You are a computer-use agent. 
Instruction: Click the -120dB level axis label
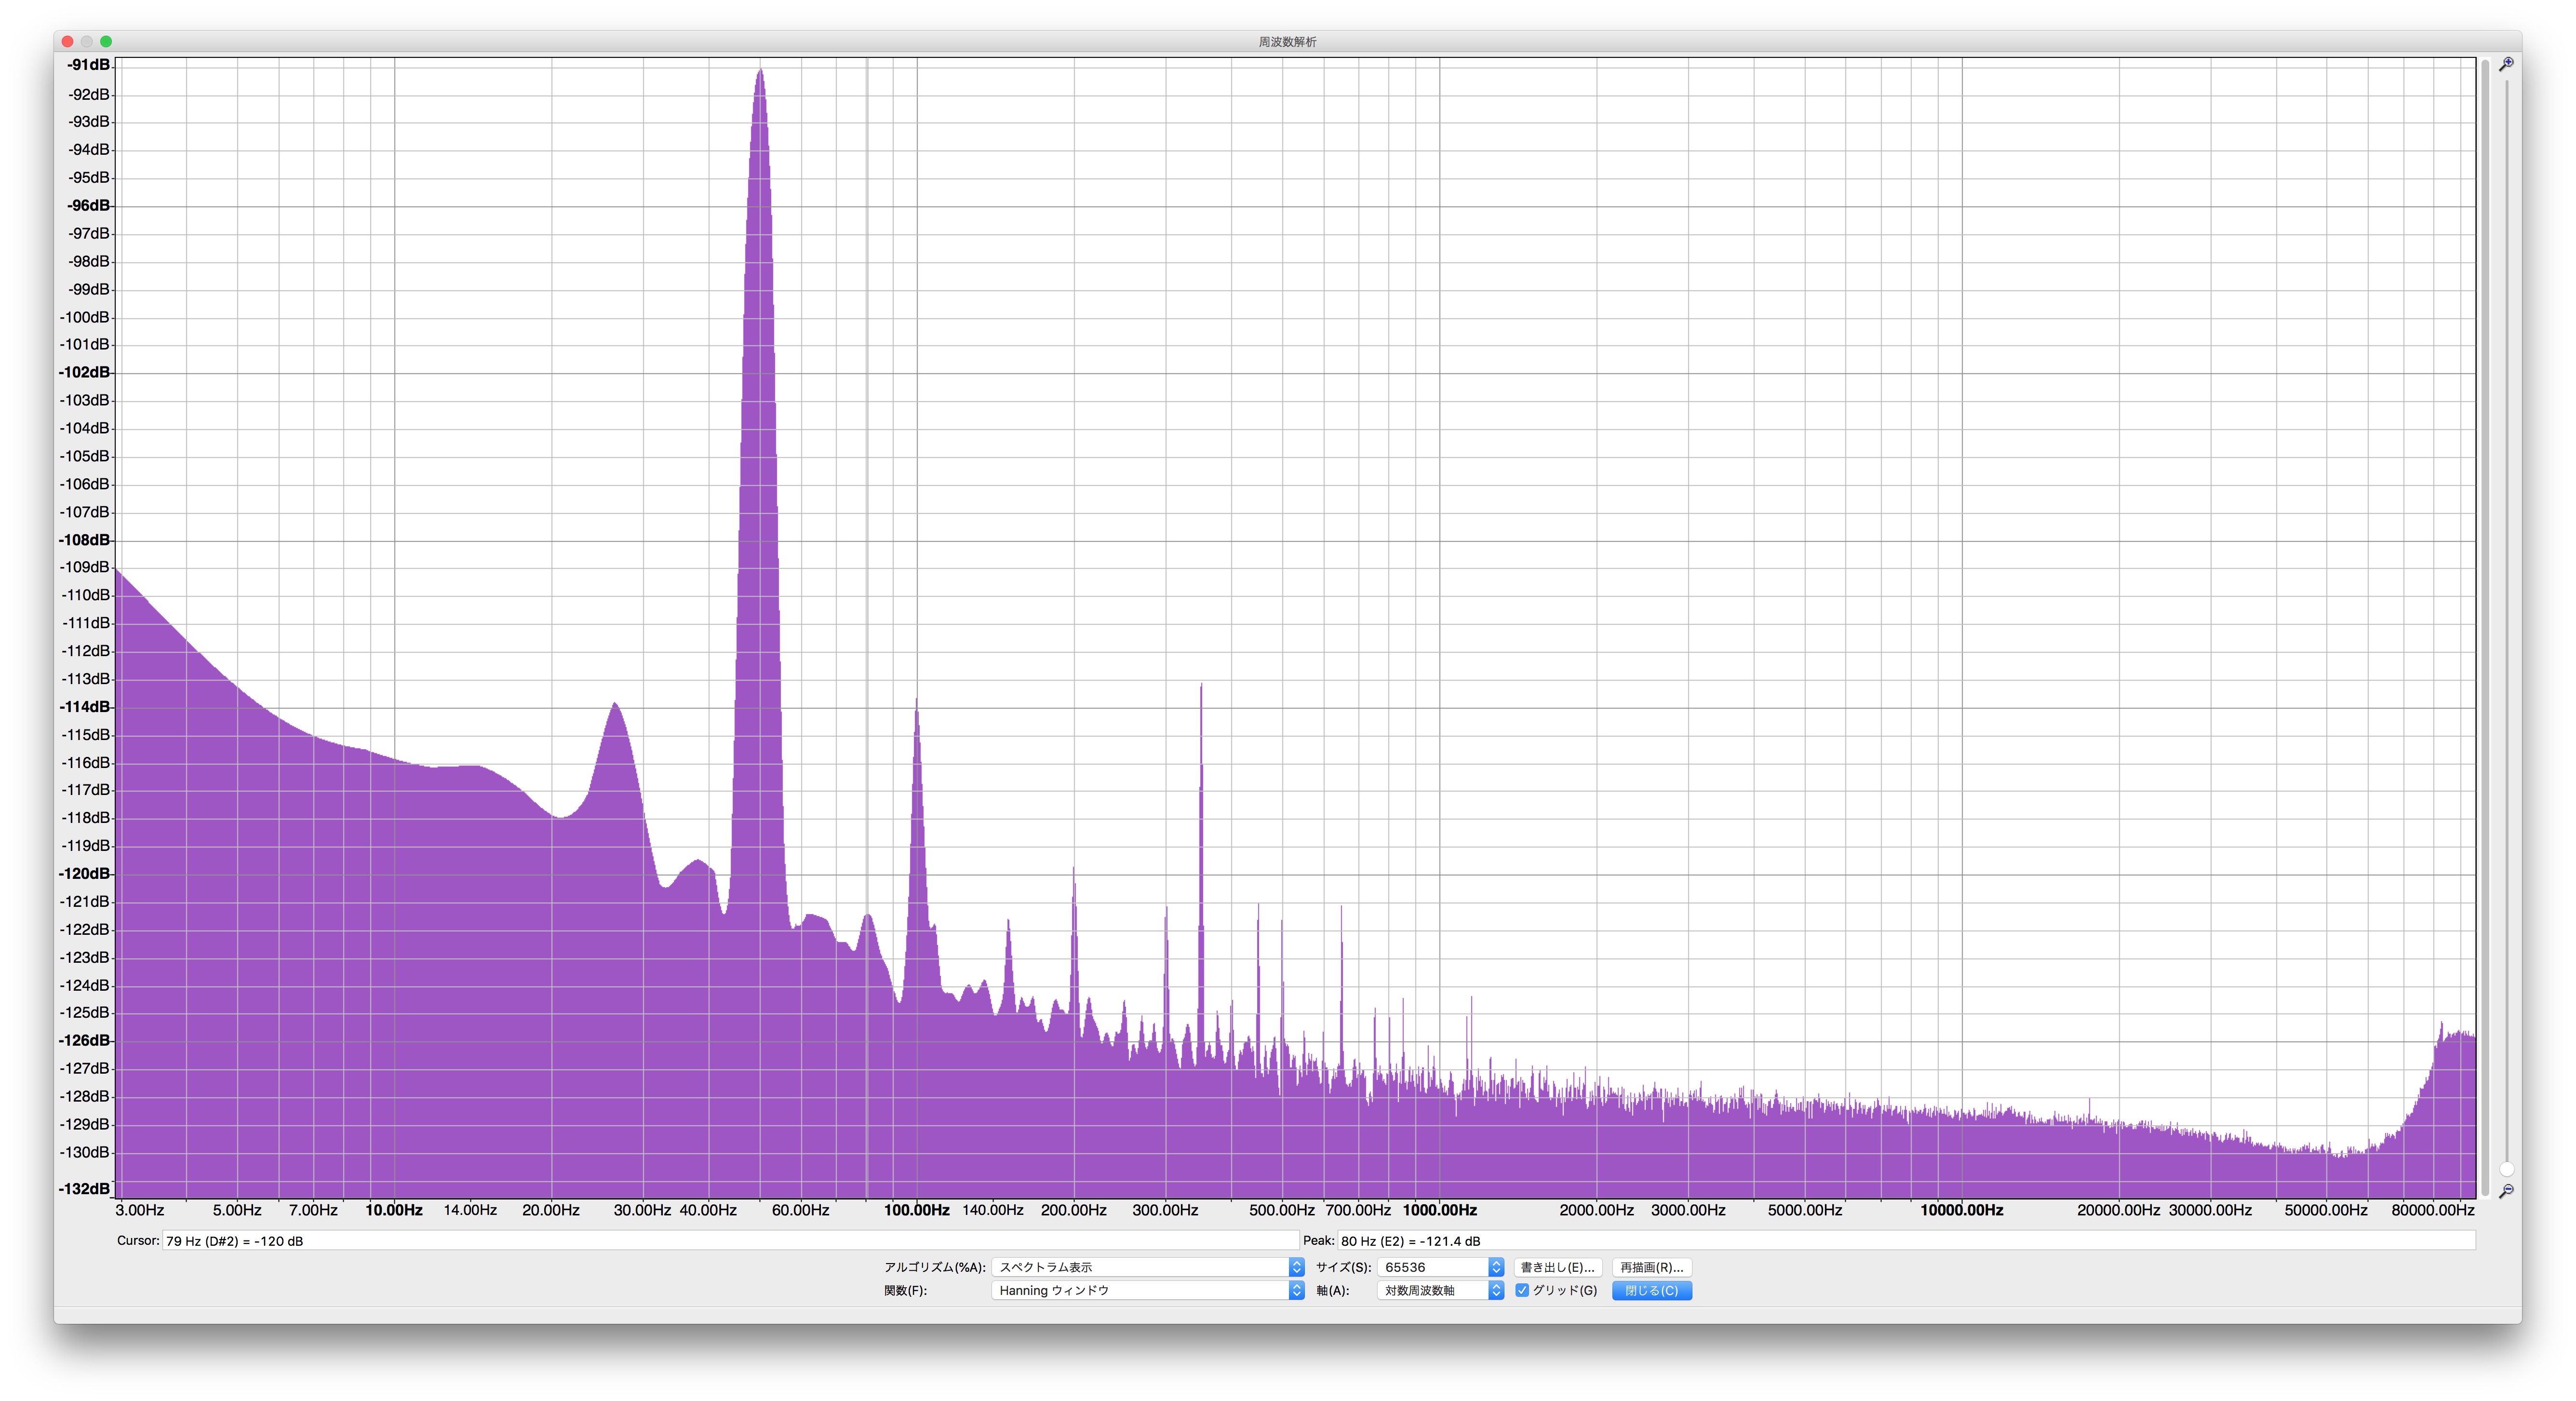click(x=85, y=873)
